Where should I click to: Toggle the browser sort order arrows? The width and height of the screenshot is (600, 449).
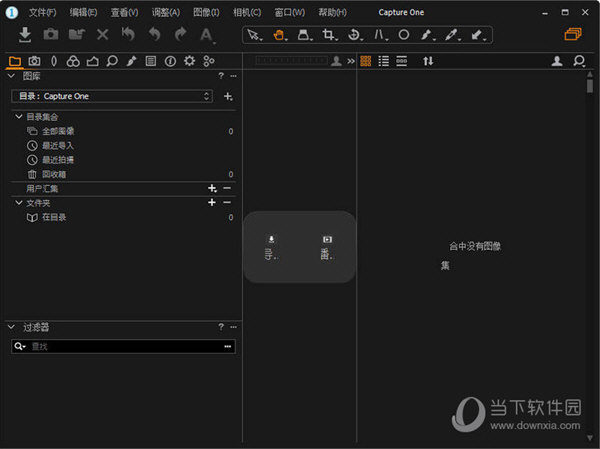(x=428, y=61)
